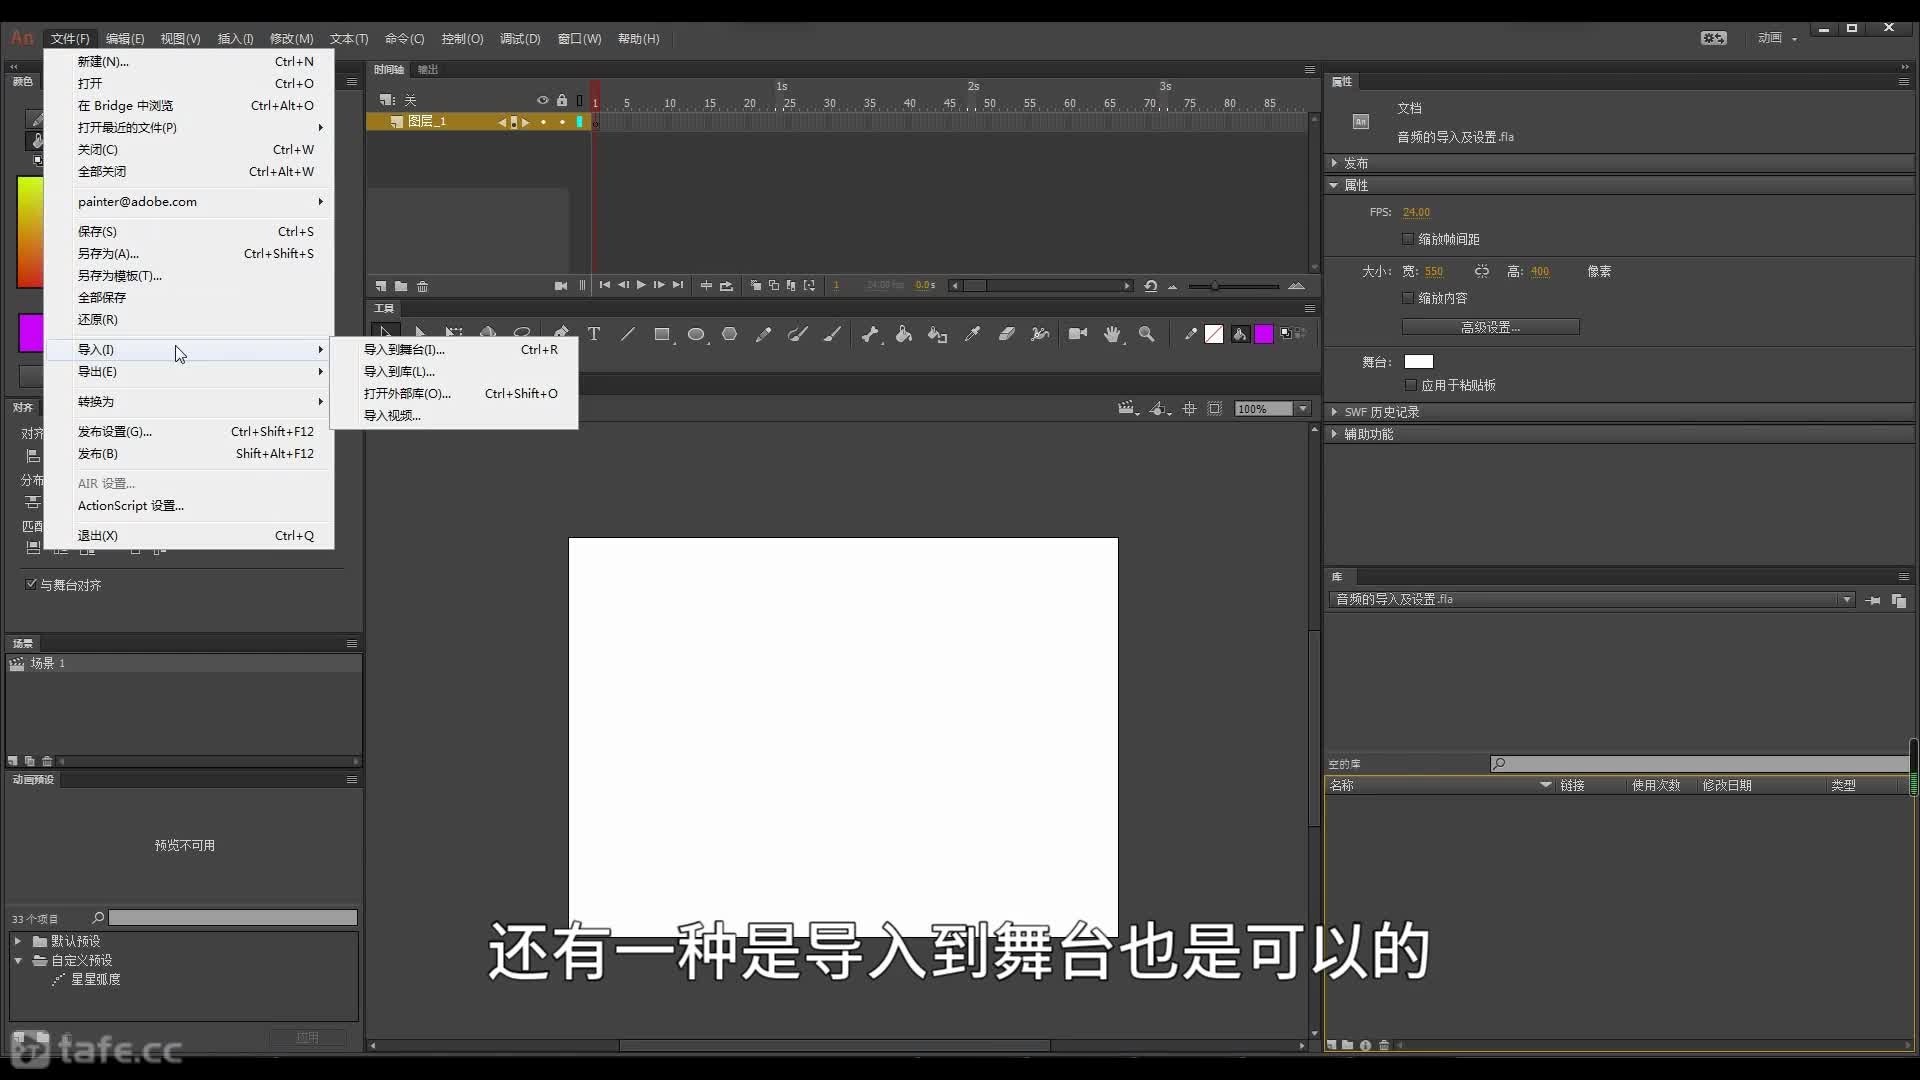Click the library search field
This screenshot has height=1080, width=1920.
(x=1698, y=764)
